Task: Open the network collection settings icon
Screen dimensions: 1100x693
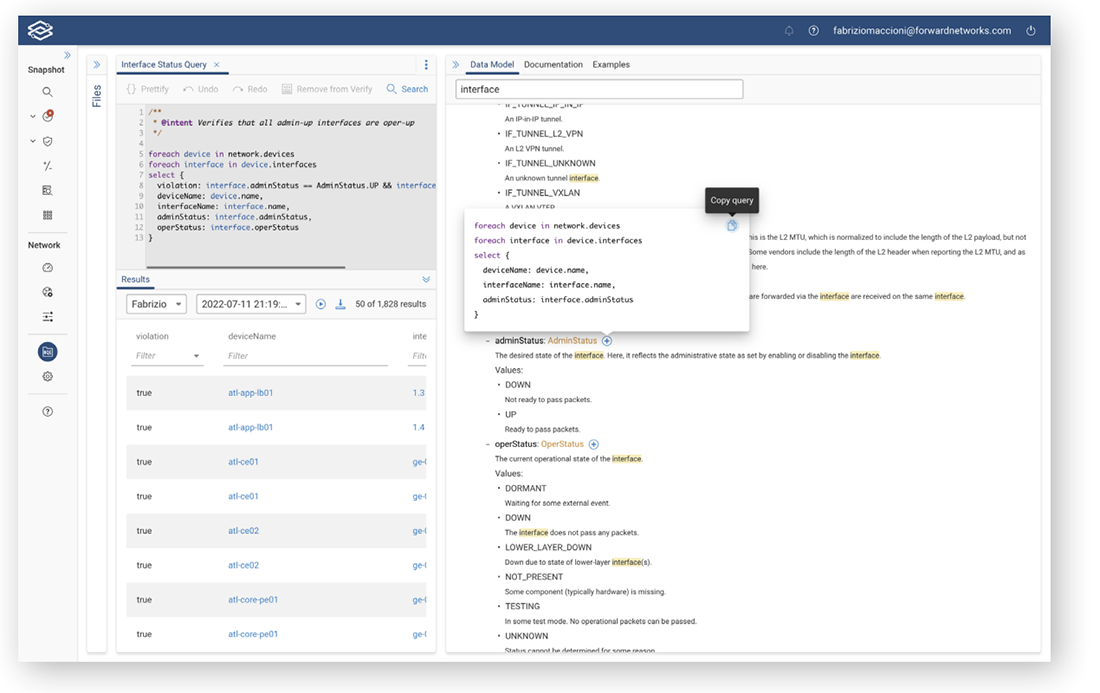Action: [x=47, y=292]
